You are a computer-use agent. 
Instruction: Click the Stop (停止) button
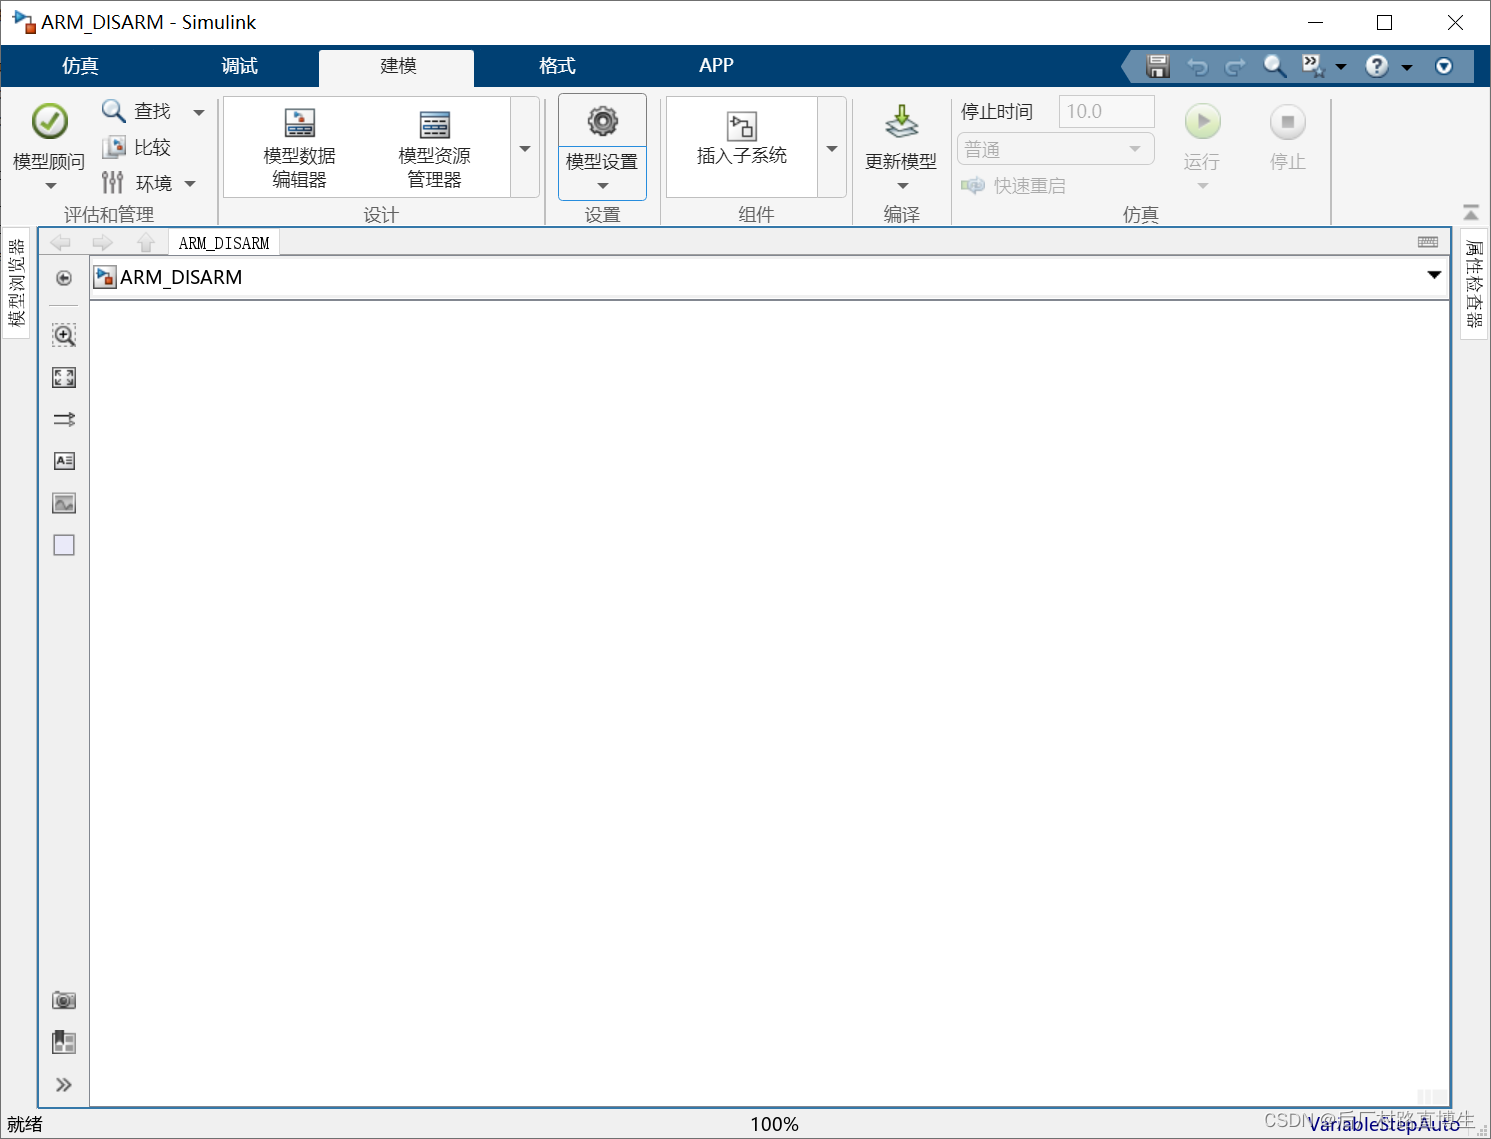(1288, 122)
